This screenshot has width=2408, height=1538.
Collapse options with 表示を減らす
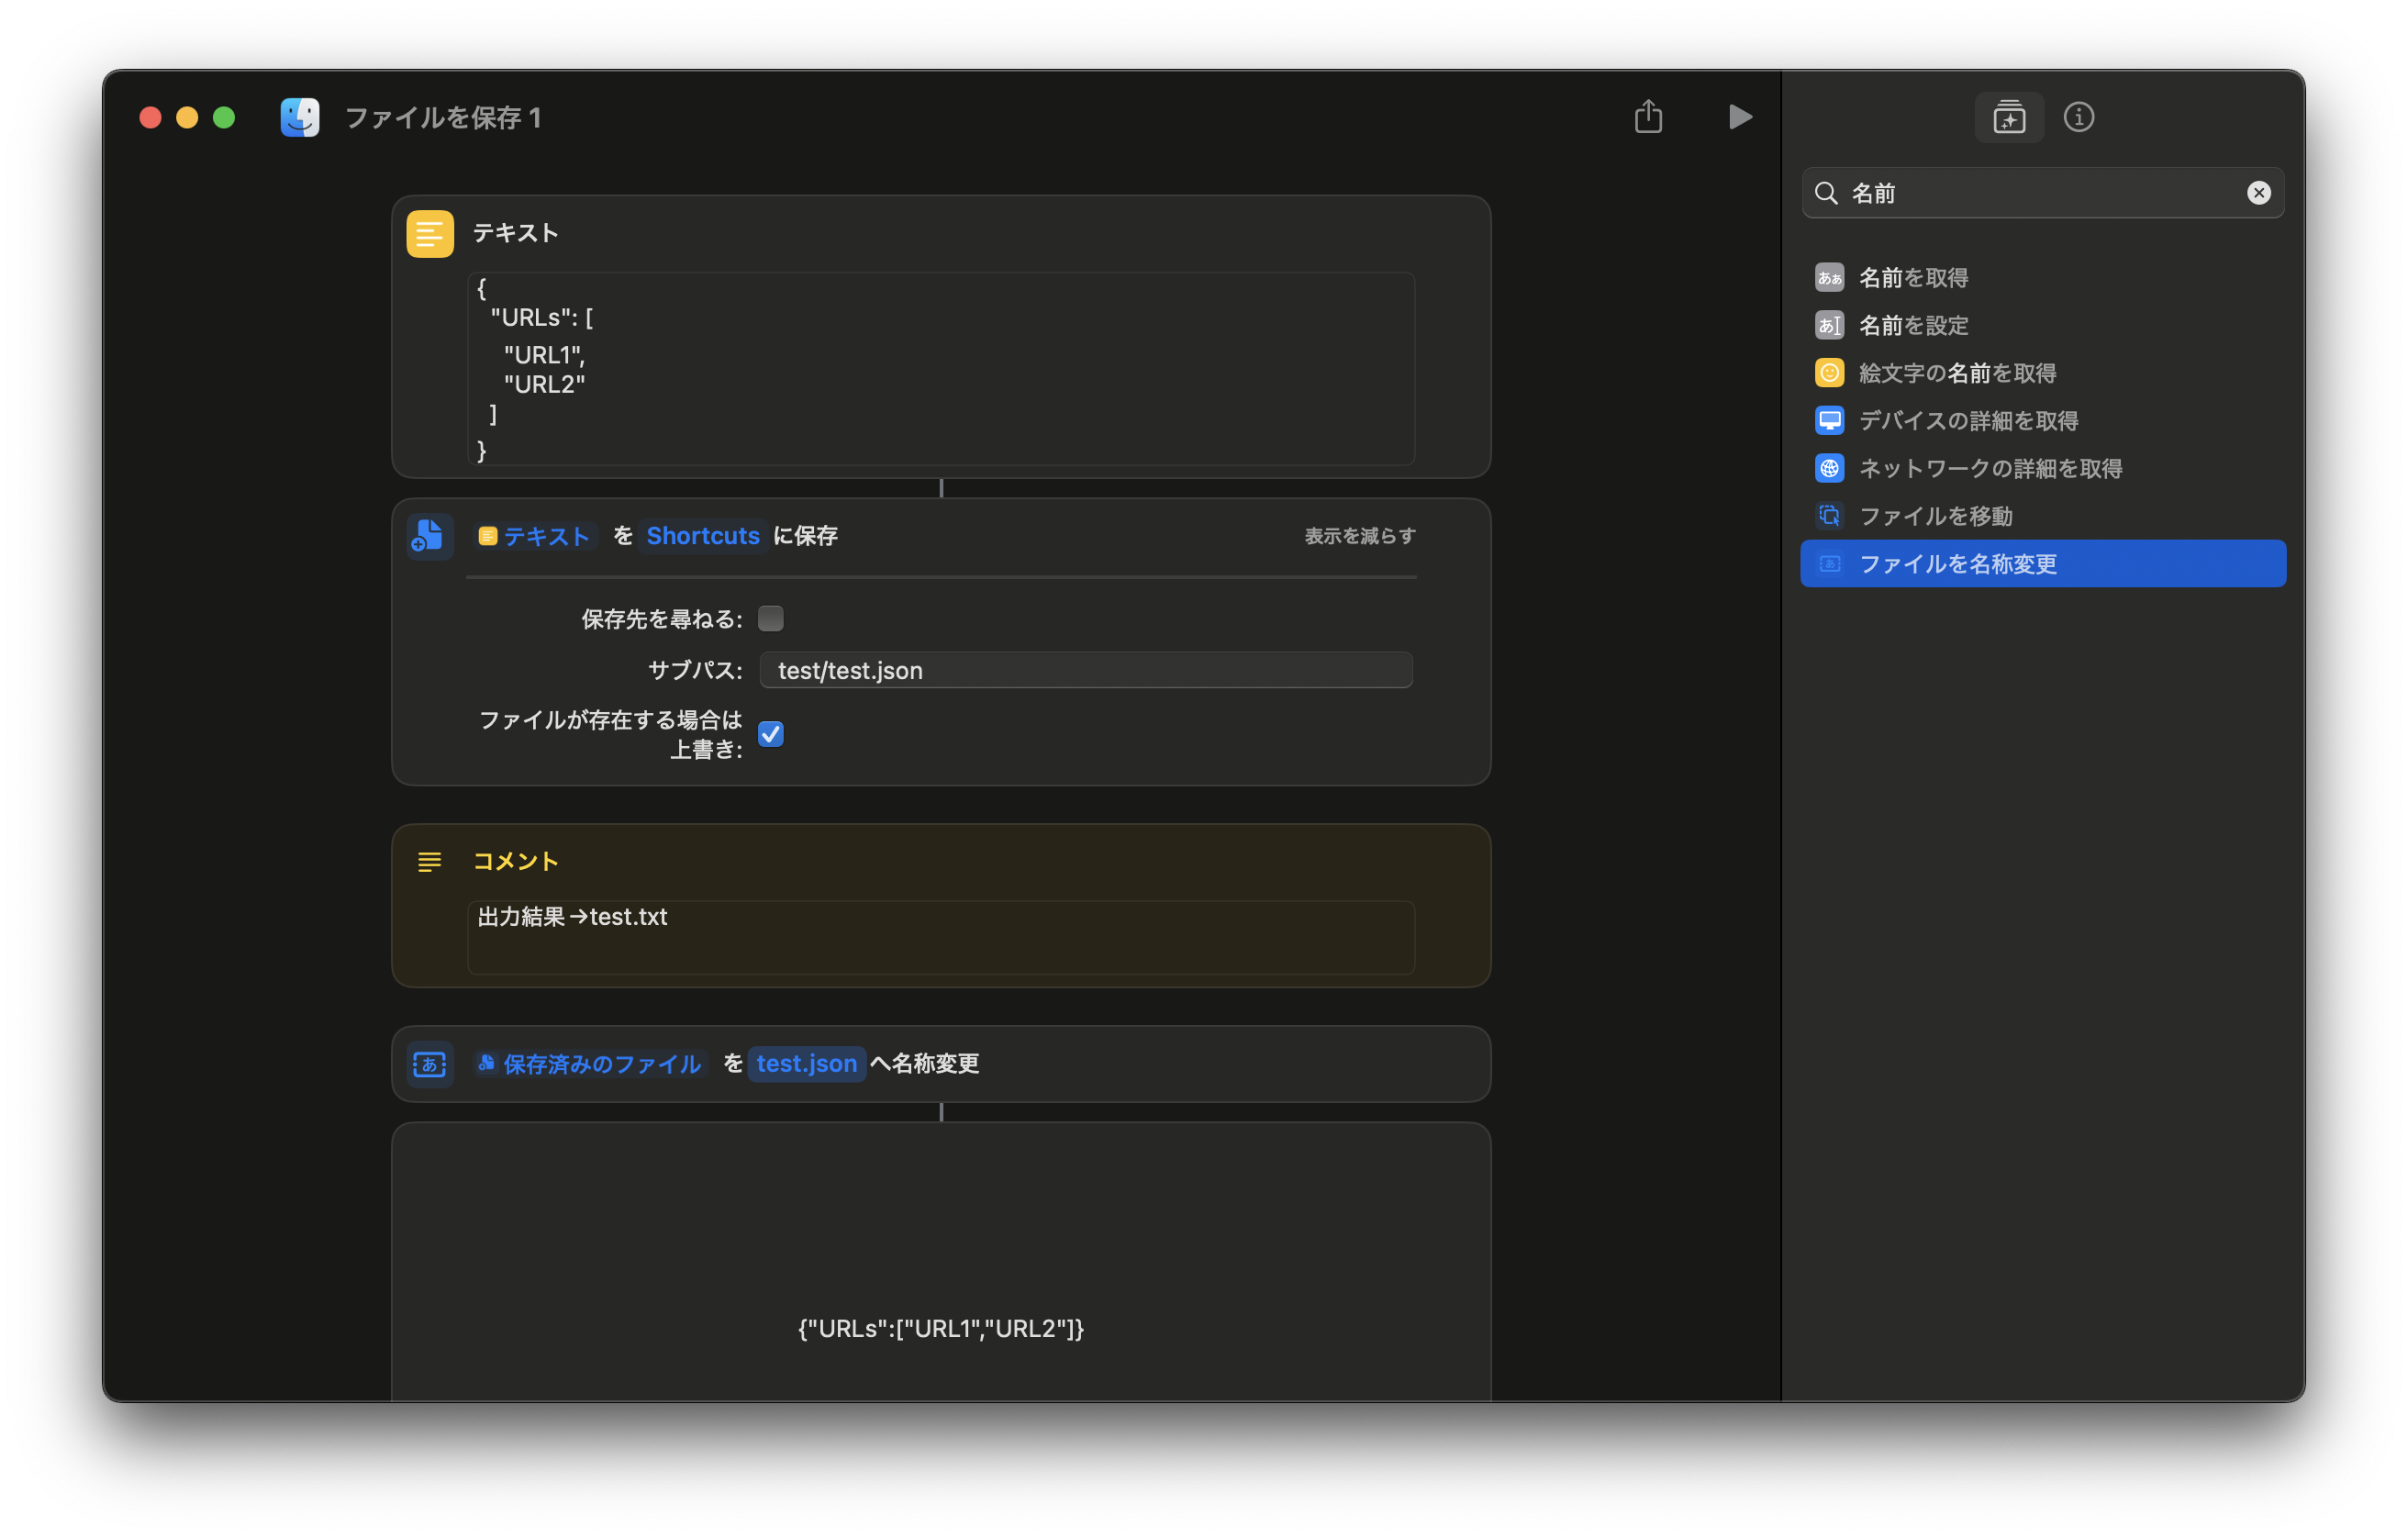pos(1359,536)
